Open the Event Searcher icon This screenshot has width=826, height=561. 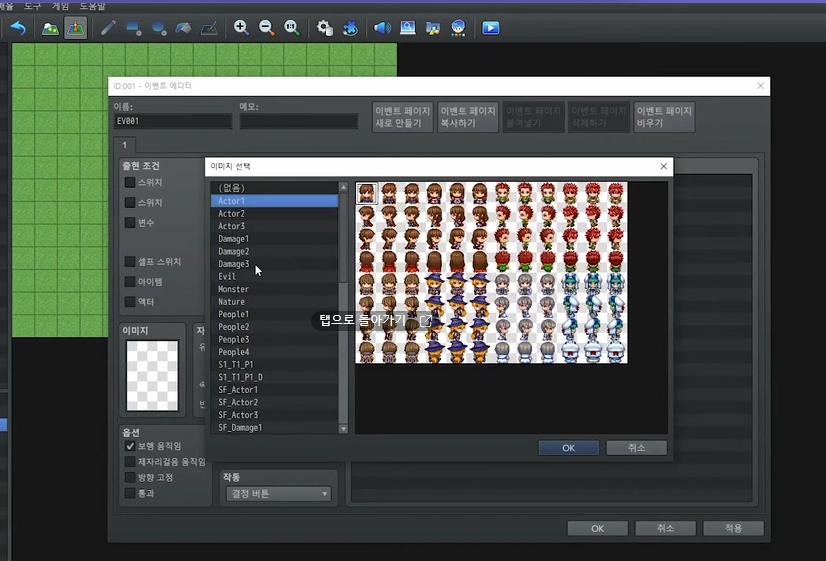408,28
